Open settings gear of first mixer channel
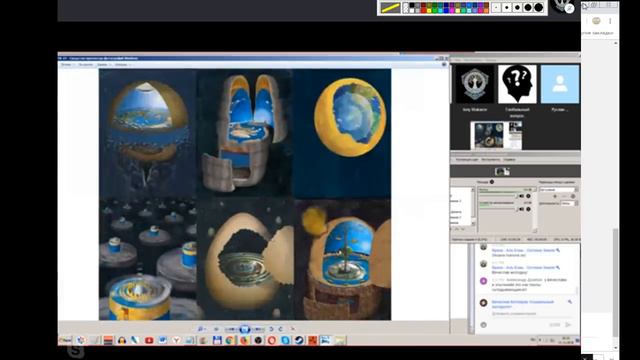640x360 pixels. [x=528, y=196]
